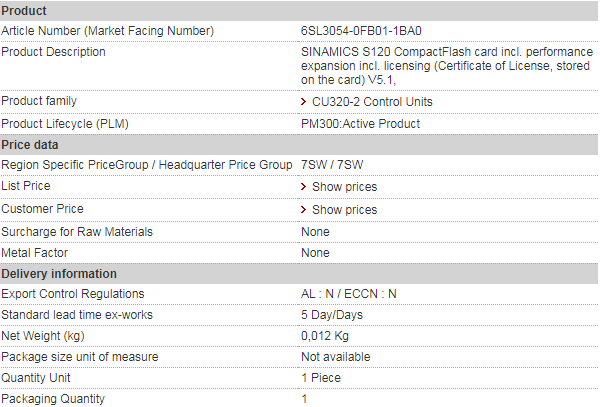The image size is (600, 407).
Task: Click the 0,012 Kg net weight value
Action: pos(325,336)
